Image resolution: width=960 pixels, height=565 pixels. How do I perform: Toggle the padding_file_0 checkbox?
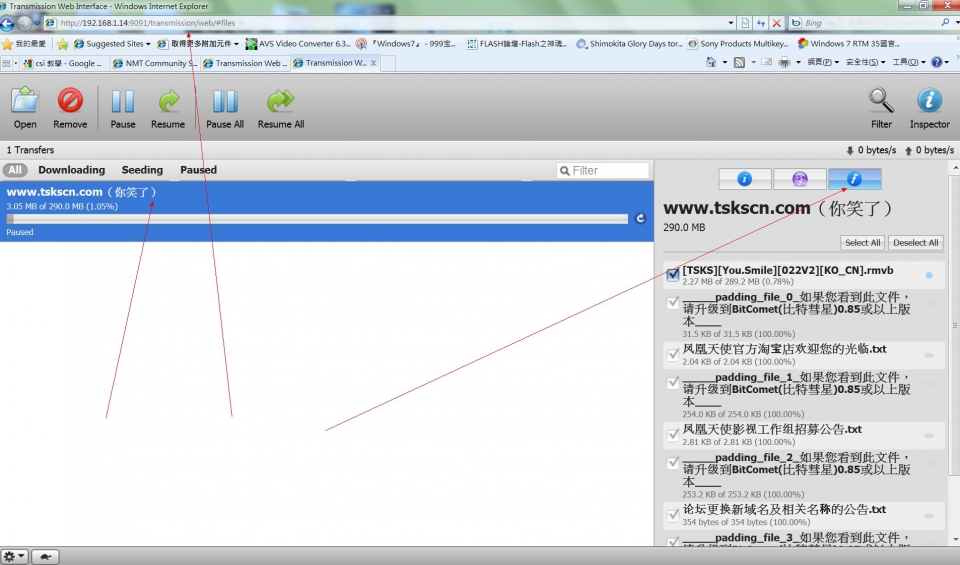coord(673,302)
